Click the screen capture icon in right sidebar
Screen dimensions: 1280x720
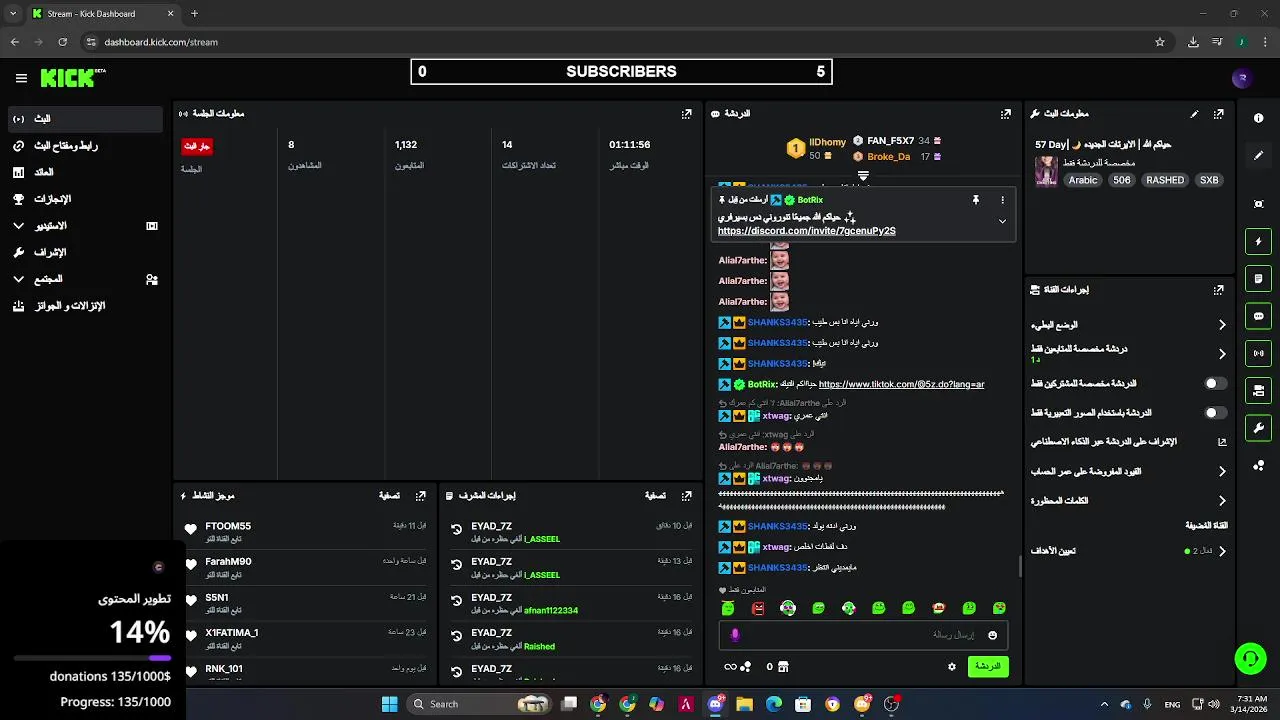1258,204
